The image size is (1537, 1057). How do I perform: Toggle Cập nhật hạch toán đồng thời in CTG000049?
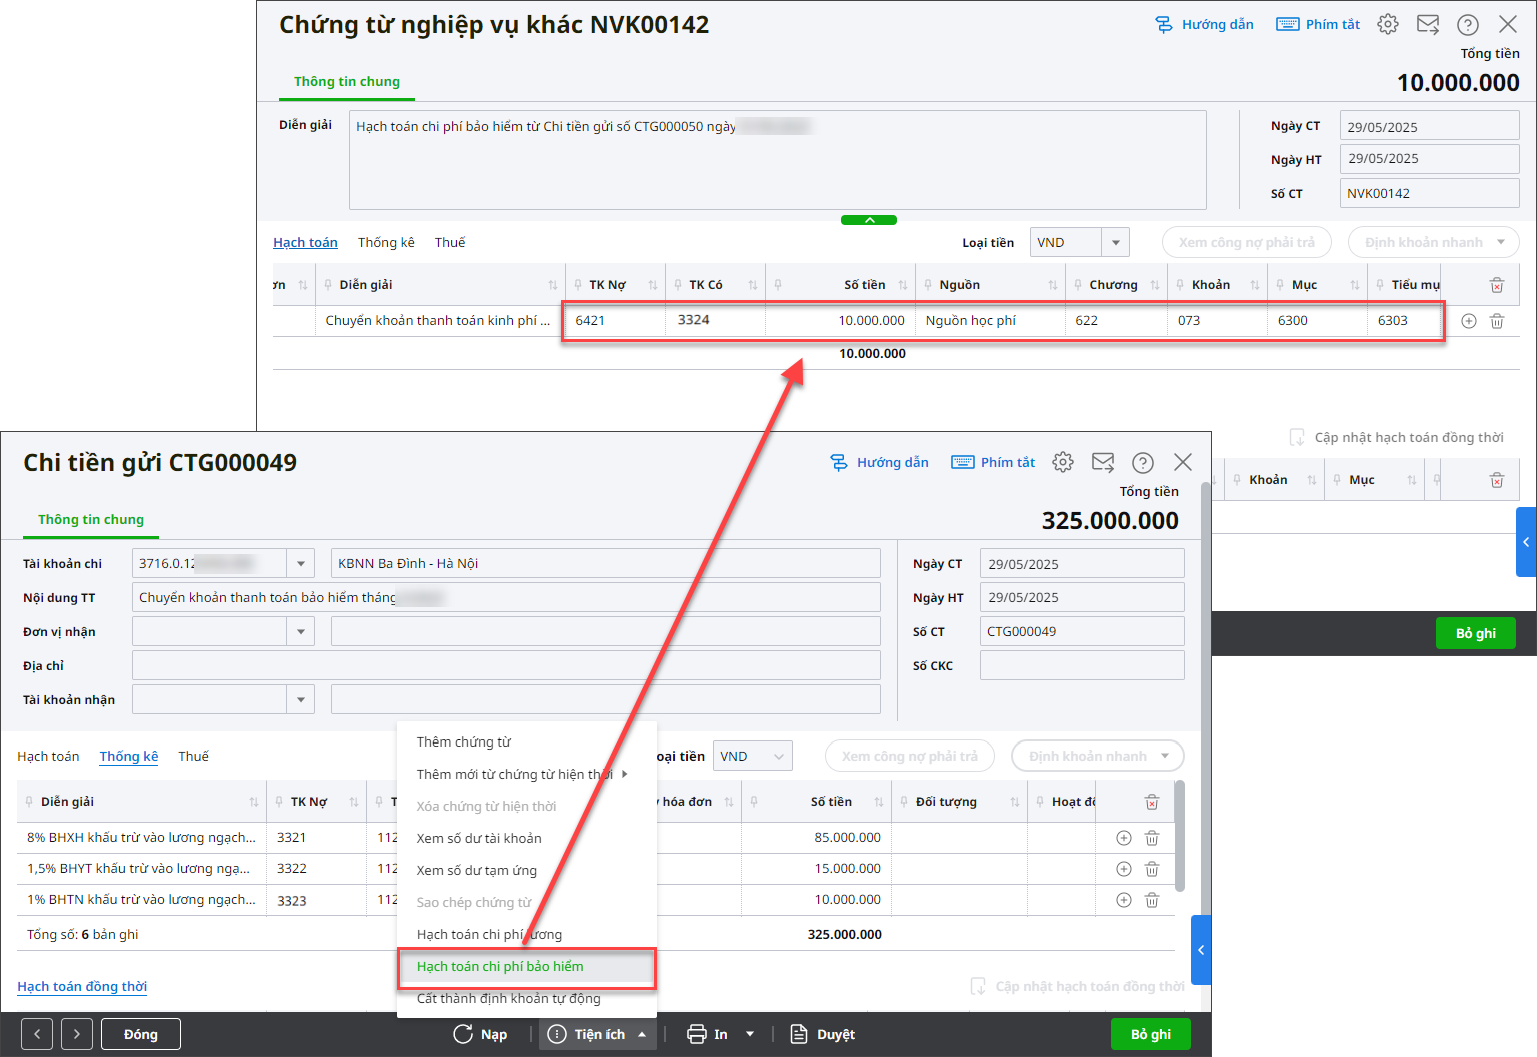pos(1077,986)
